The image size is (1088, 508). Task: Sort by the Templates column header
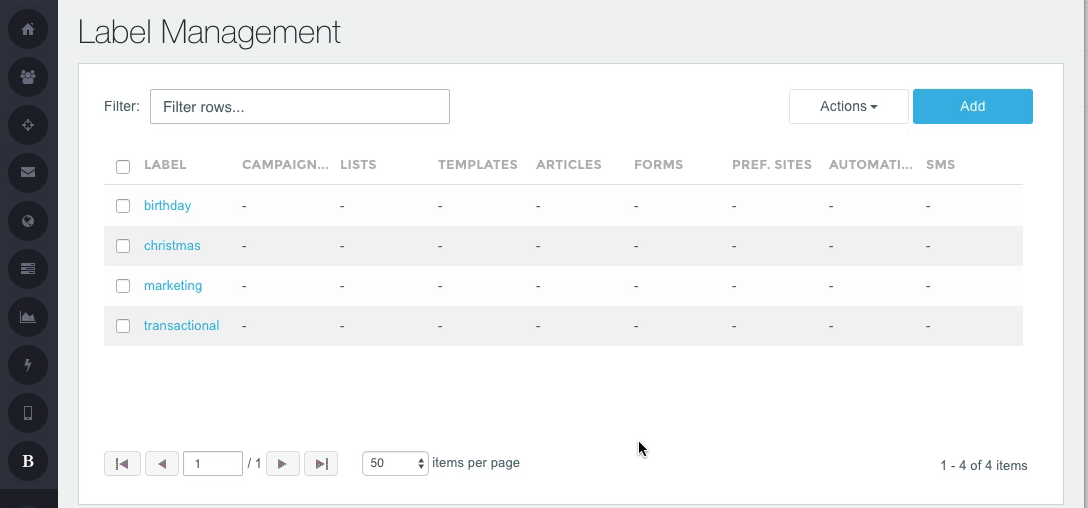(x=477, y=165)
